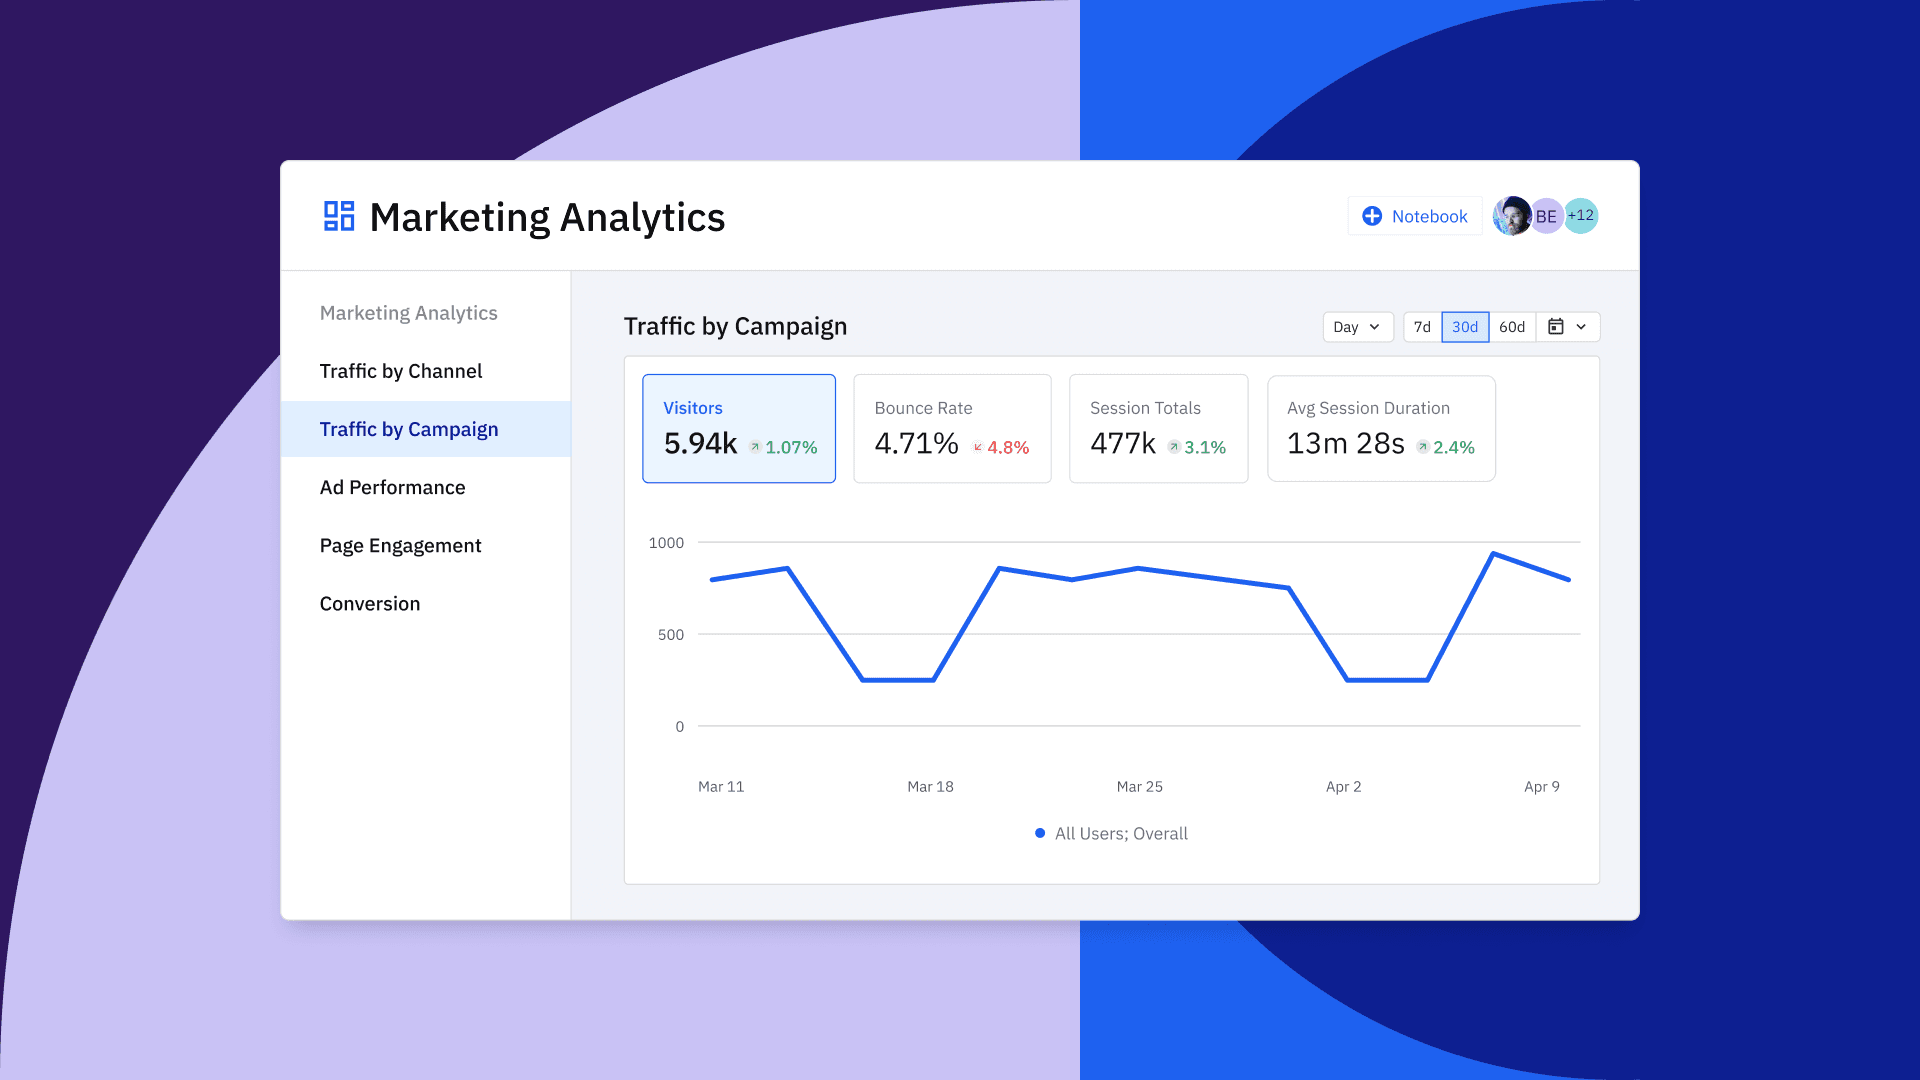Select the Visitors metric card

tap(739, 428)
